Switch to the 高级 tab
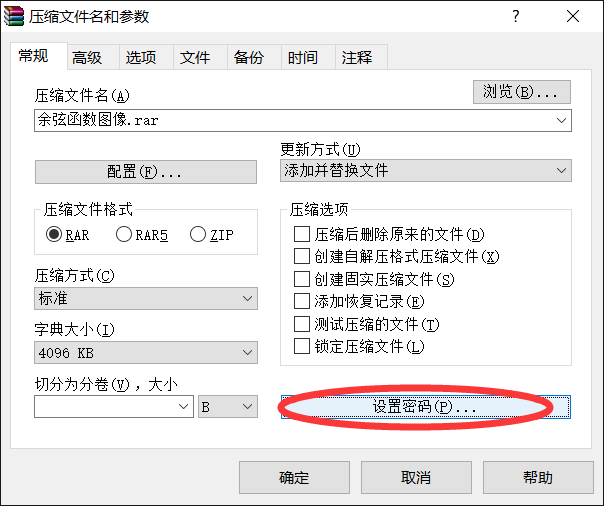The width and height of the screenshot is (604, 506). pyautogui.click(x=87, y=58)
